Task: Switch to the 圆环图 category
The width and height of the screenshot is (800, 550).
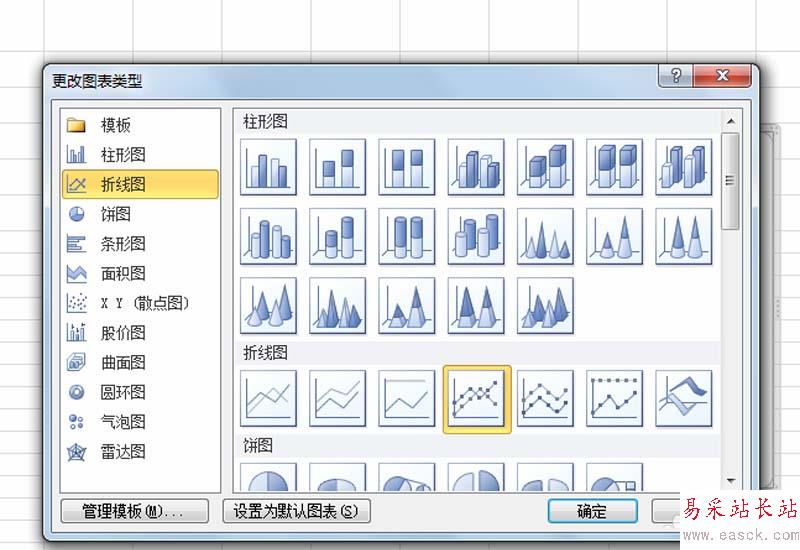Action: point(140,392)
